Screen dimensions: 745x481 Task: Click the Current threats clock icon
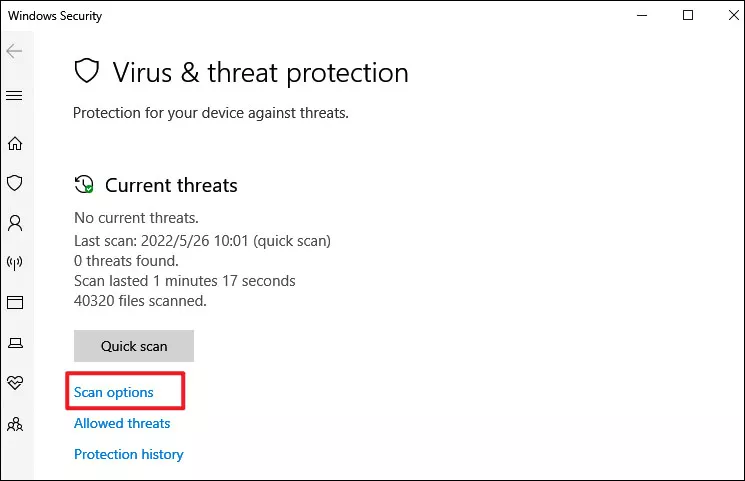[84, 184]
